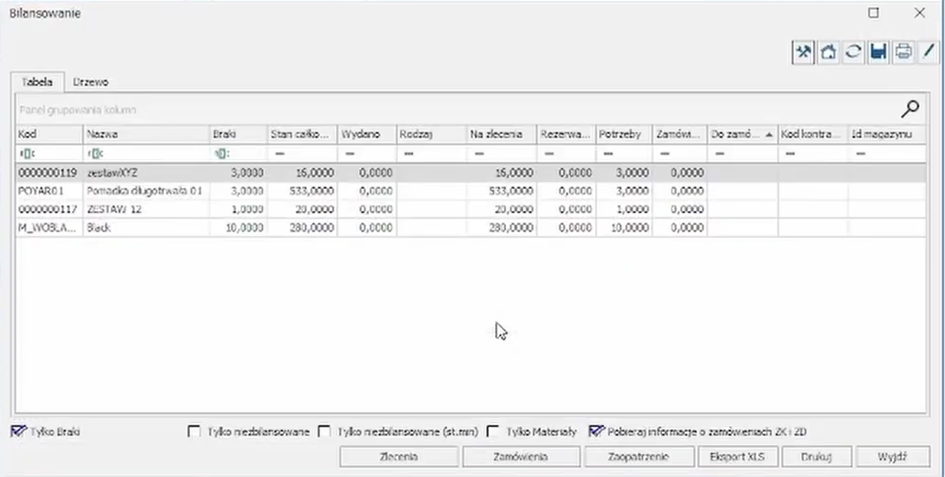Click the pencil edit icon

pyautogui.click(x=928, y=52)
